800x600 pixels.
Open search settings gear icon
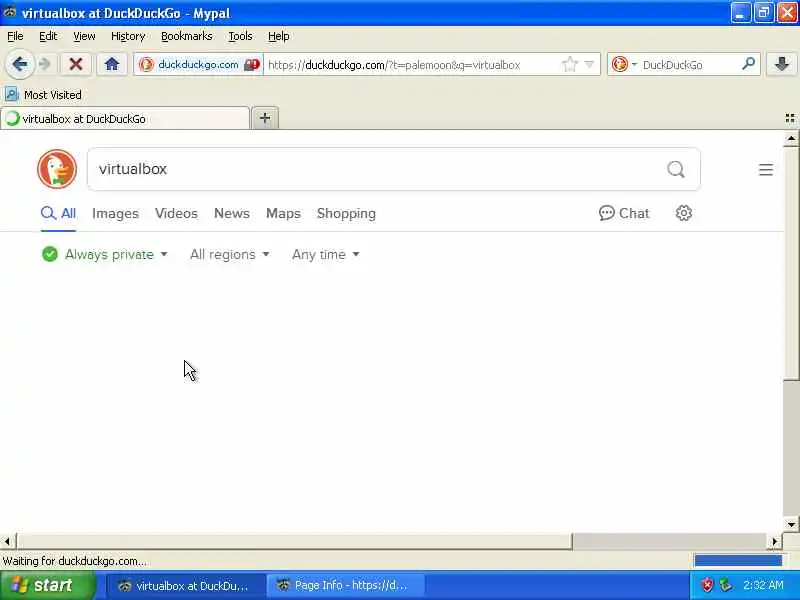(x=684, y=213)
